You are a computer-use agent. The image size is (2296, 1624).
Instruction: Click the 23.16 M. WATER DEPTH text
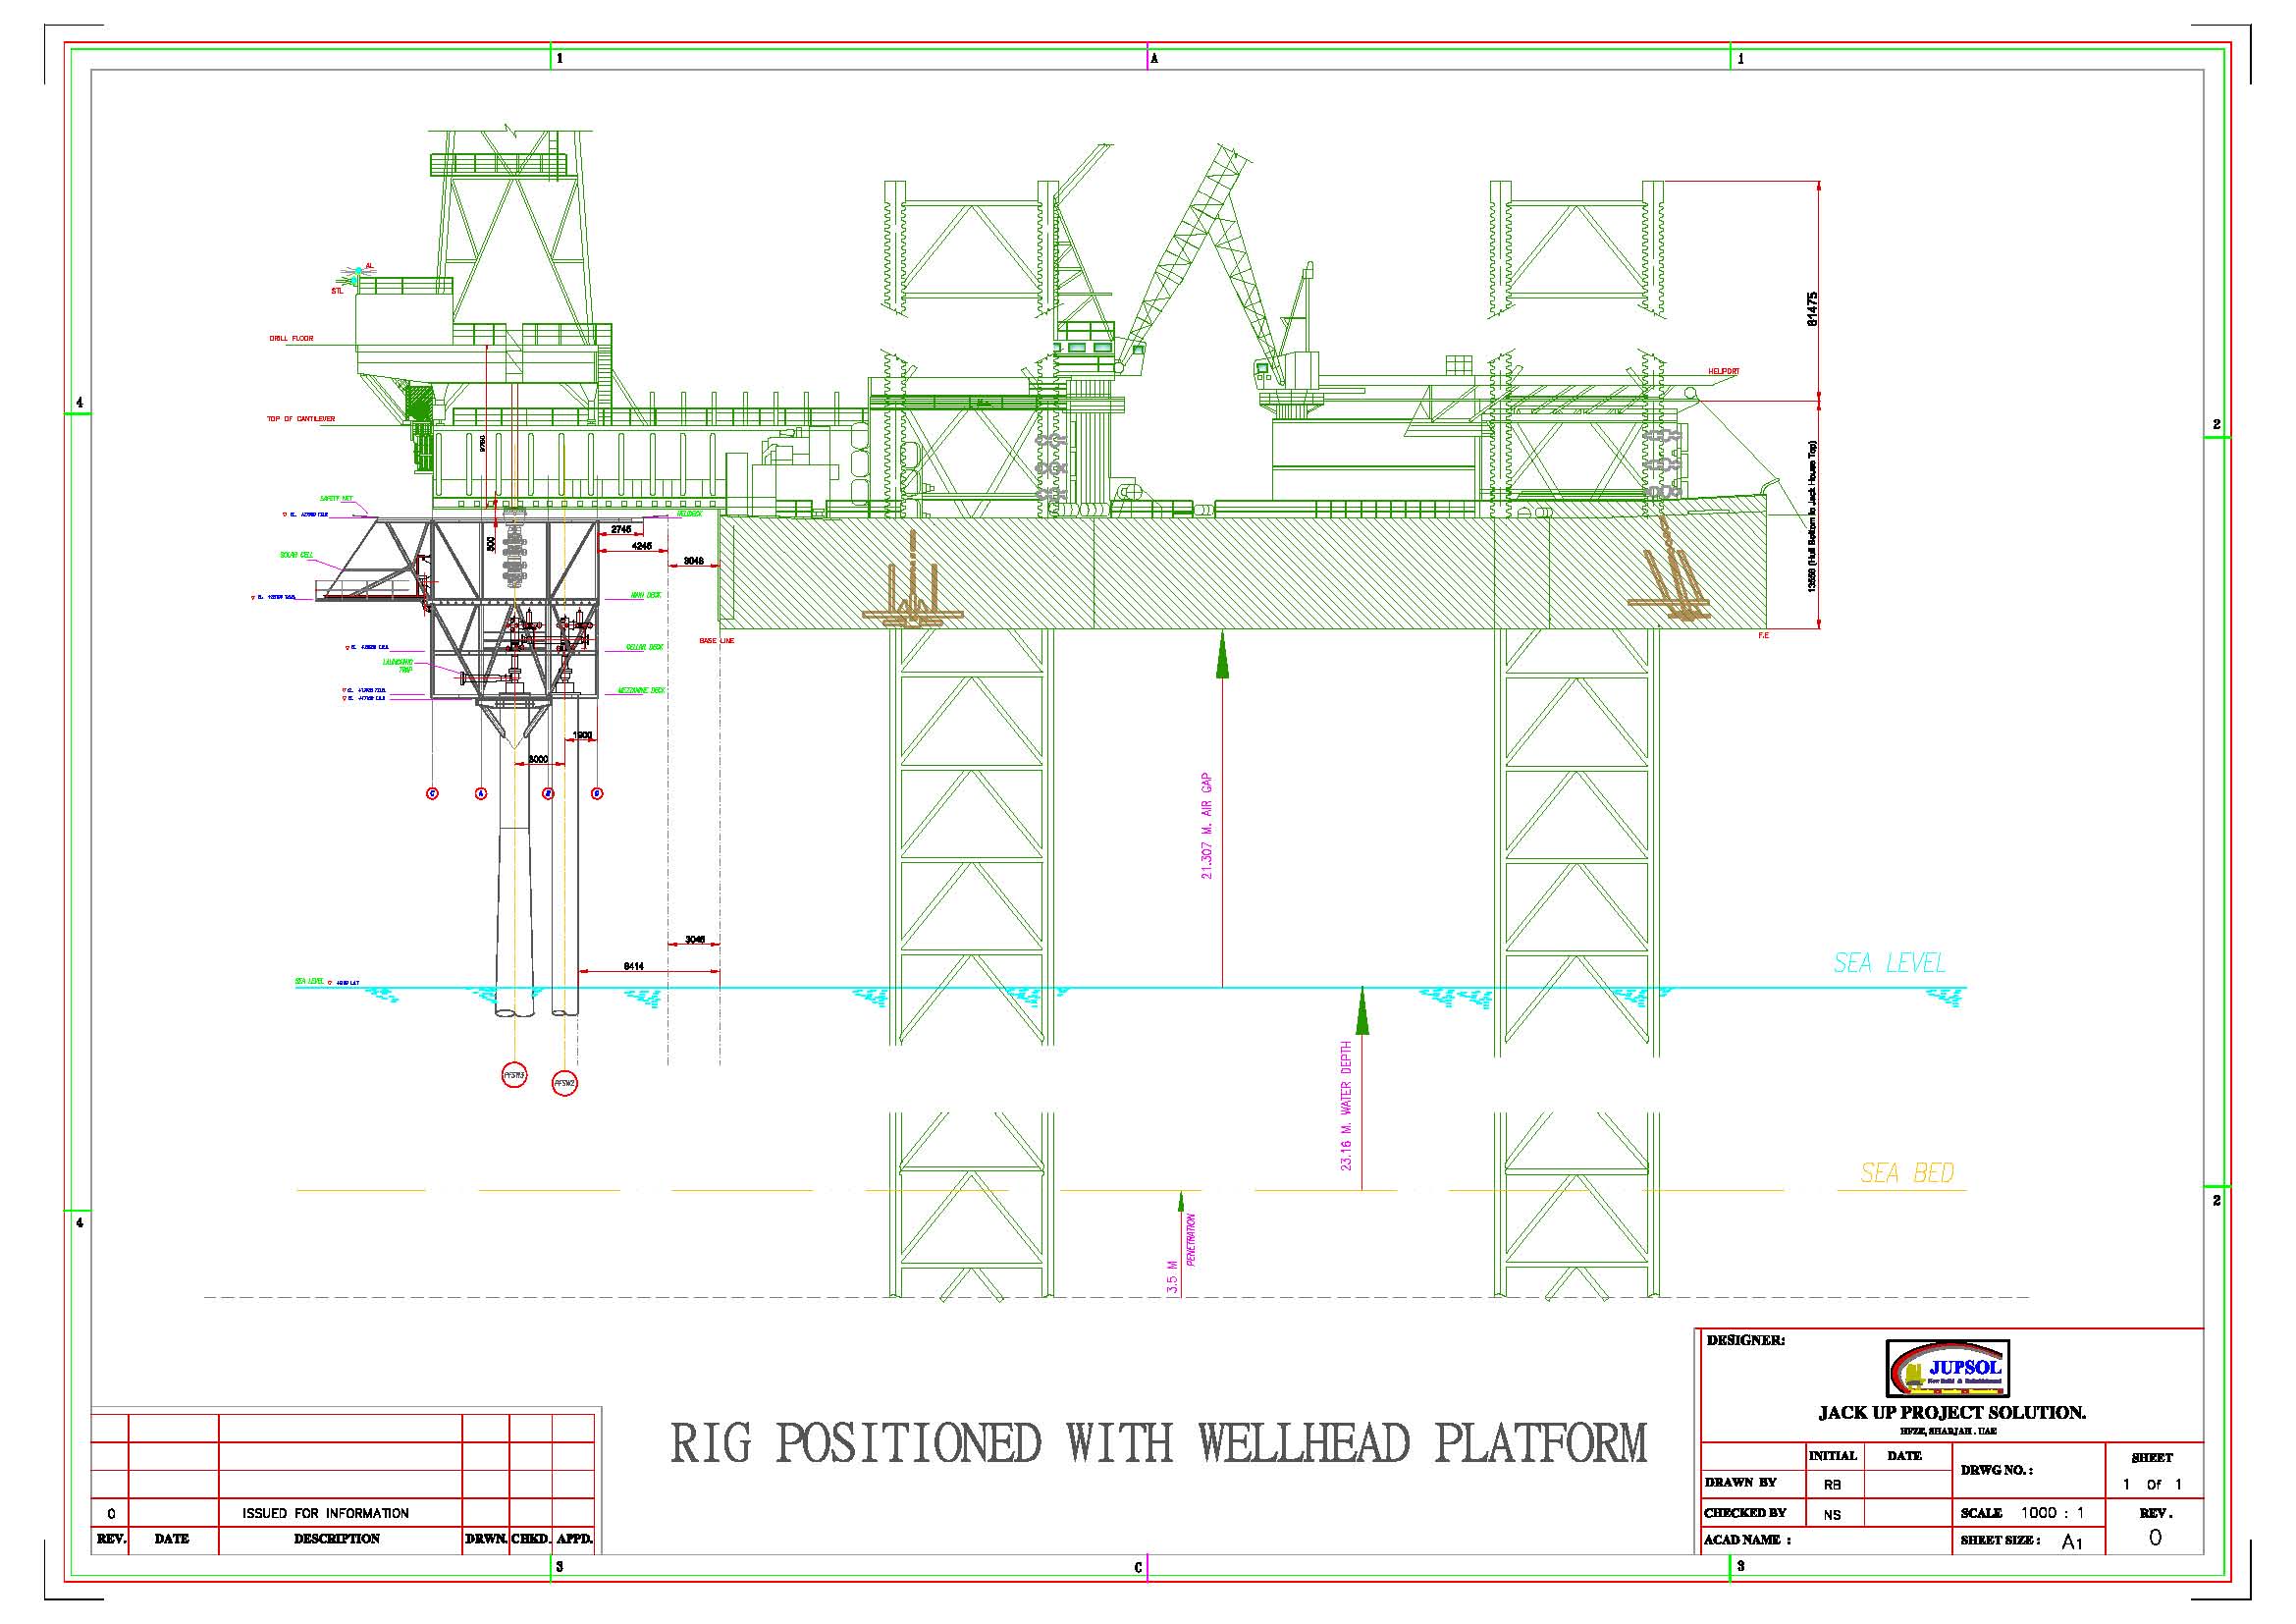coord(1346,1105)
